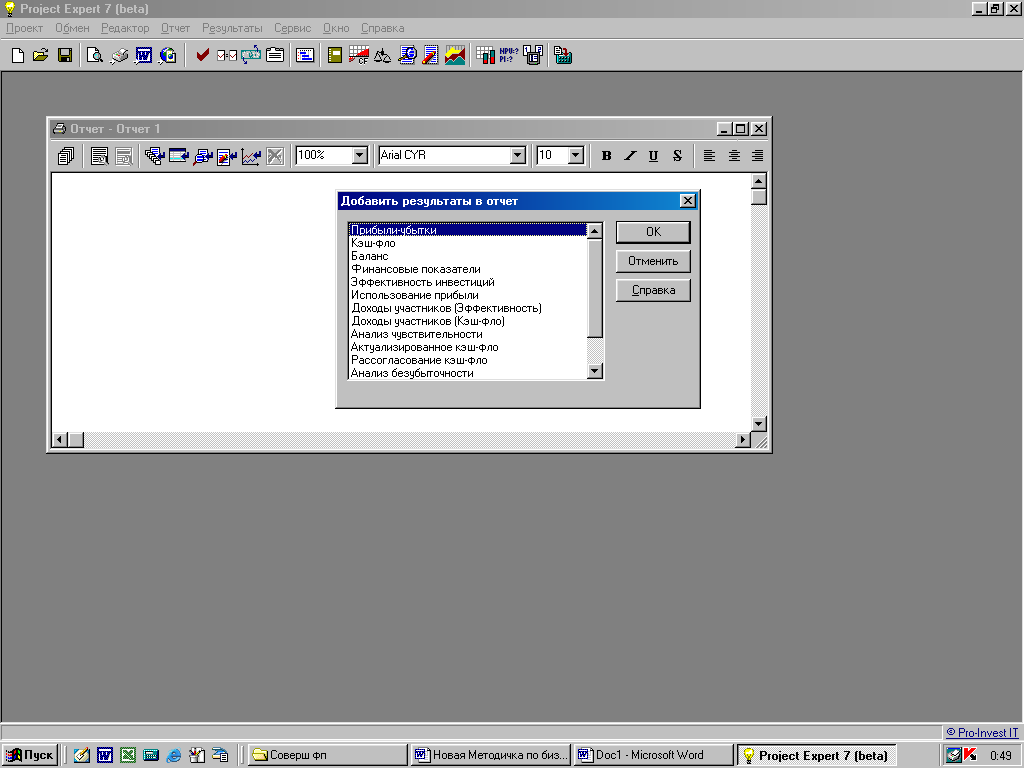The height and width of the screenshot is (768, 1024).
Task: Click the Save floppy disk icon
Action: tap(65, 56)
